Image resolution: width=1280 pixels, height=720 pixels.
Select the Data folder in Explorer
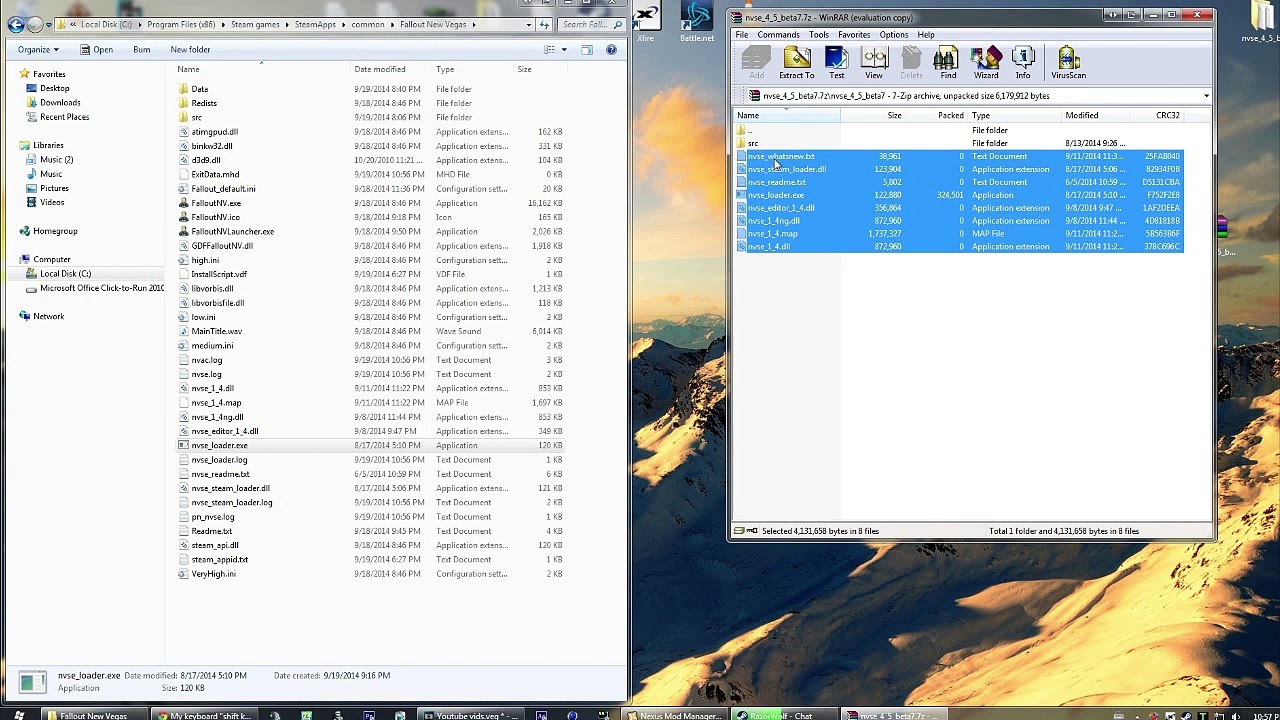(x=199, y=88)
